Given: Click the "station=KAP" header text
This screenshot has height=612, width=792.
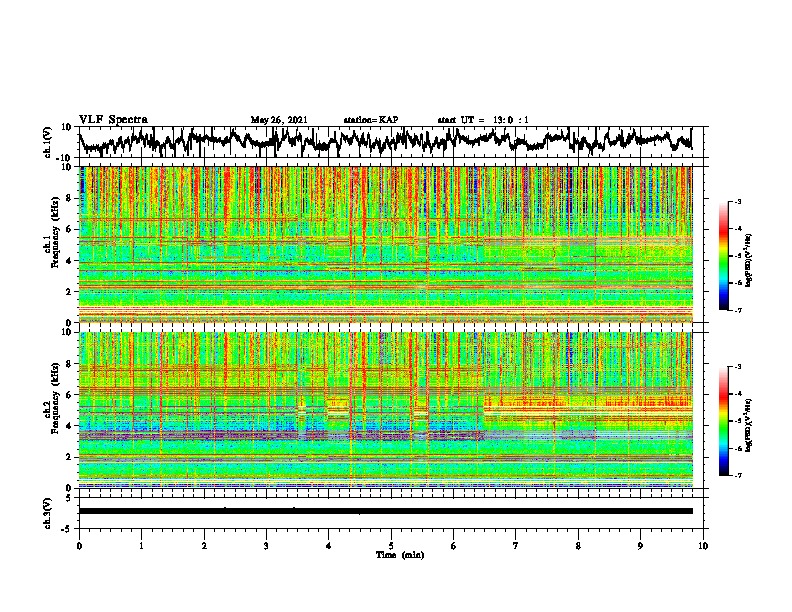Looking at the screenshot, I should (371, 120).
